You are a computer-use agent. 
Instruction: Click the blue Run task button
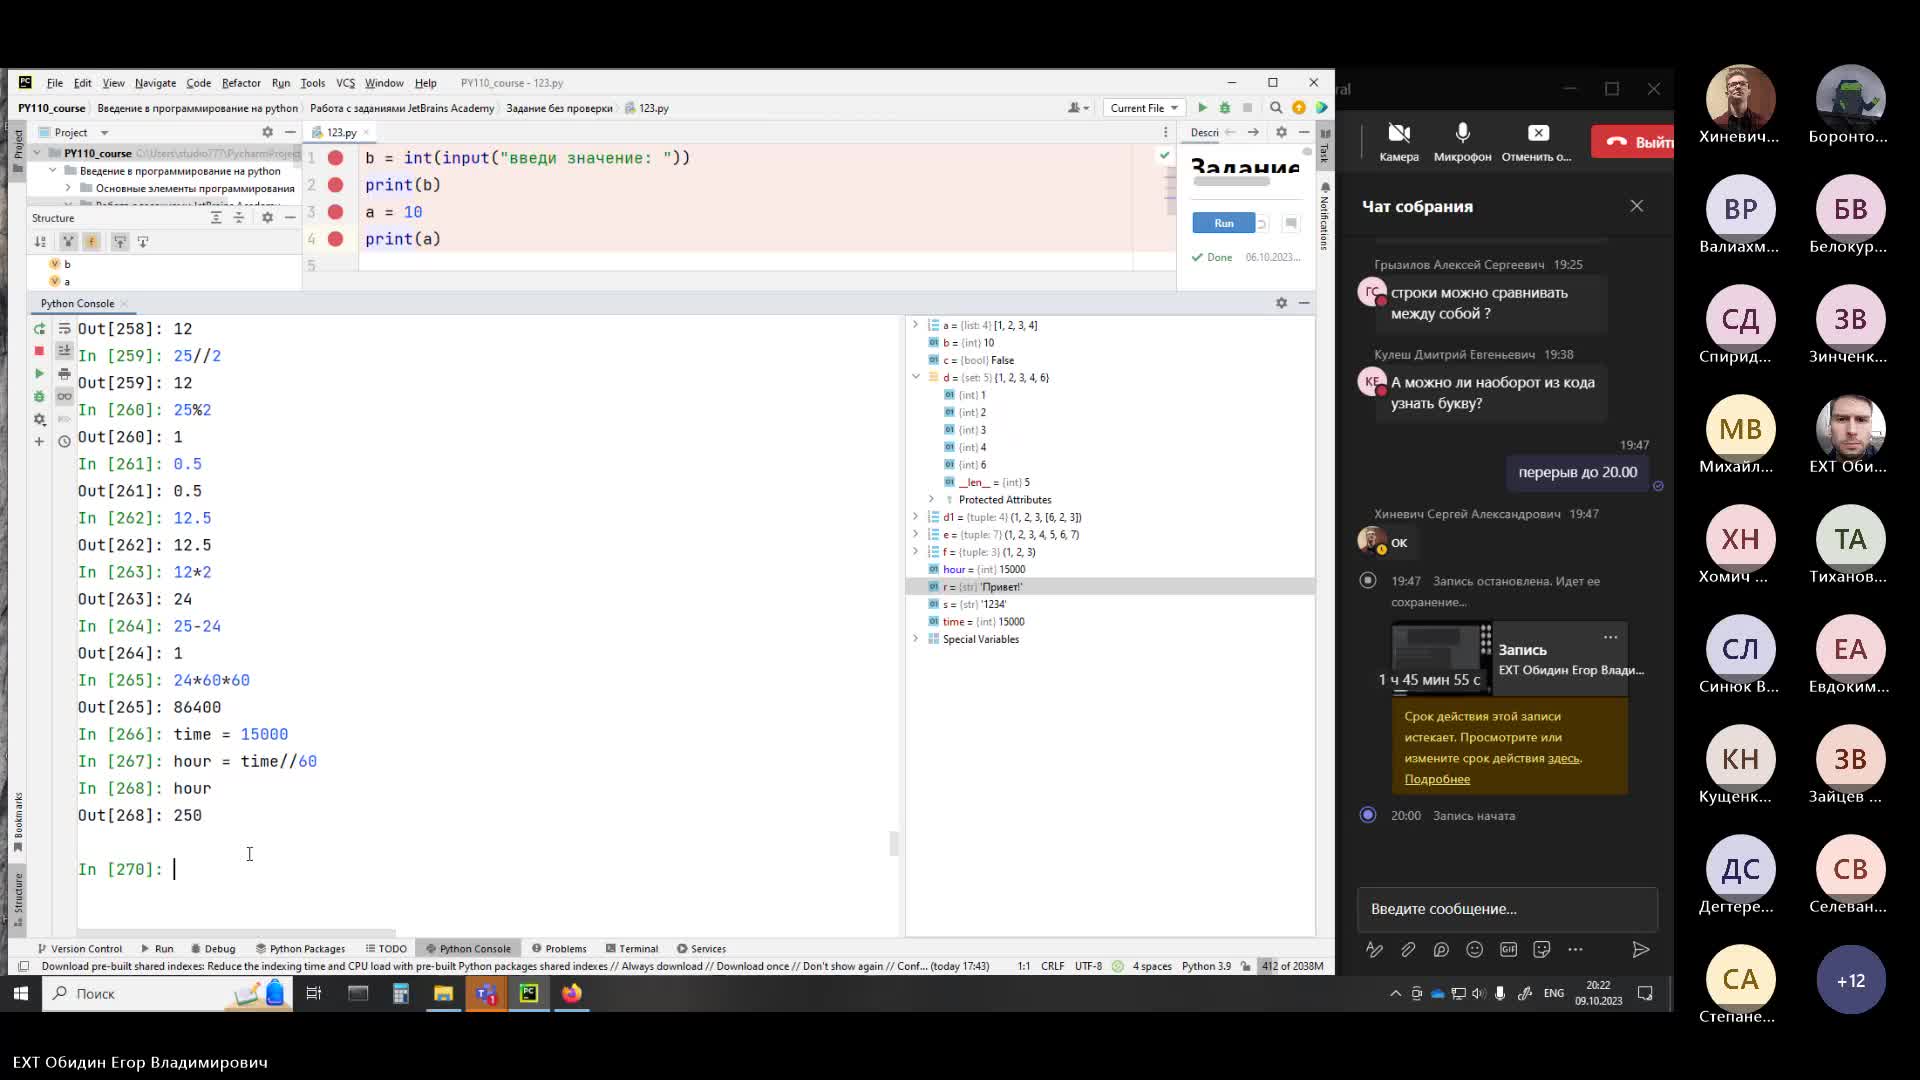point(1223,223)
